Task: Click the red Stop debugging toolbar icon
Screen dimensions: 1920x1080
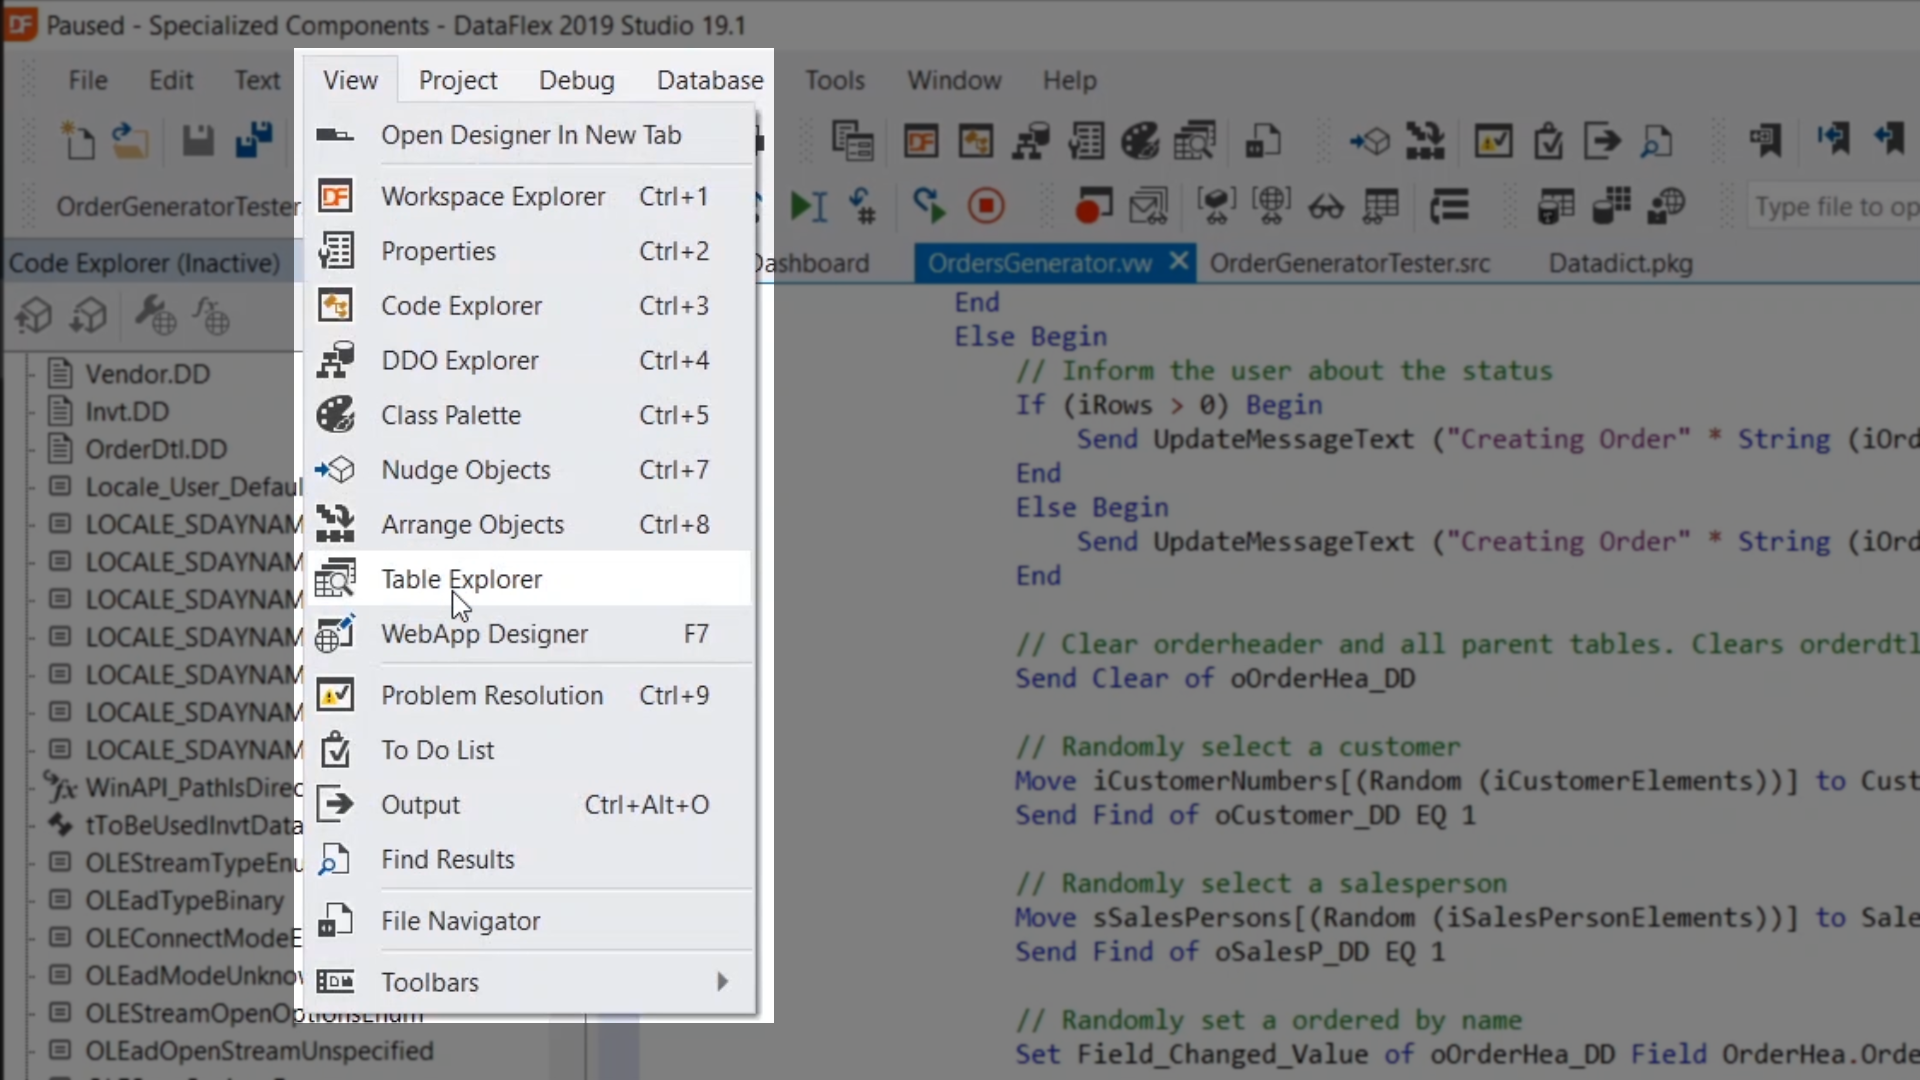Action: [x=986, y=206]
